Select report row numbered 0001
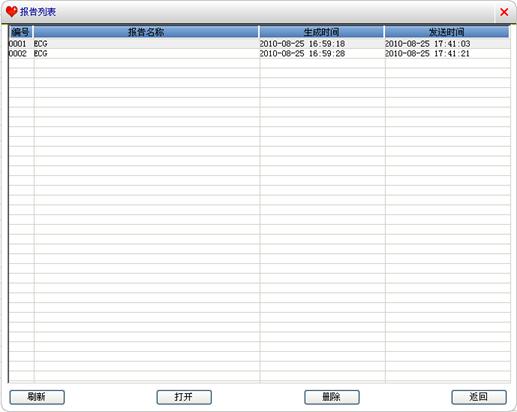The image size is (517, 412). pos(259,44)
